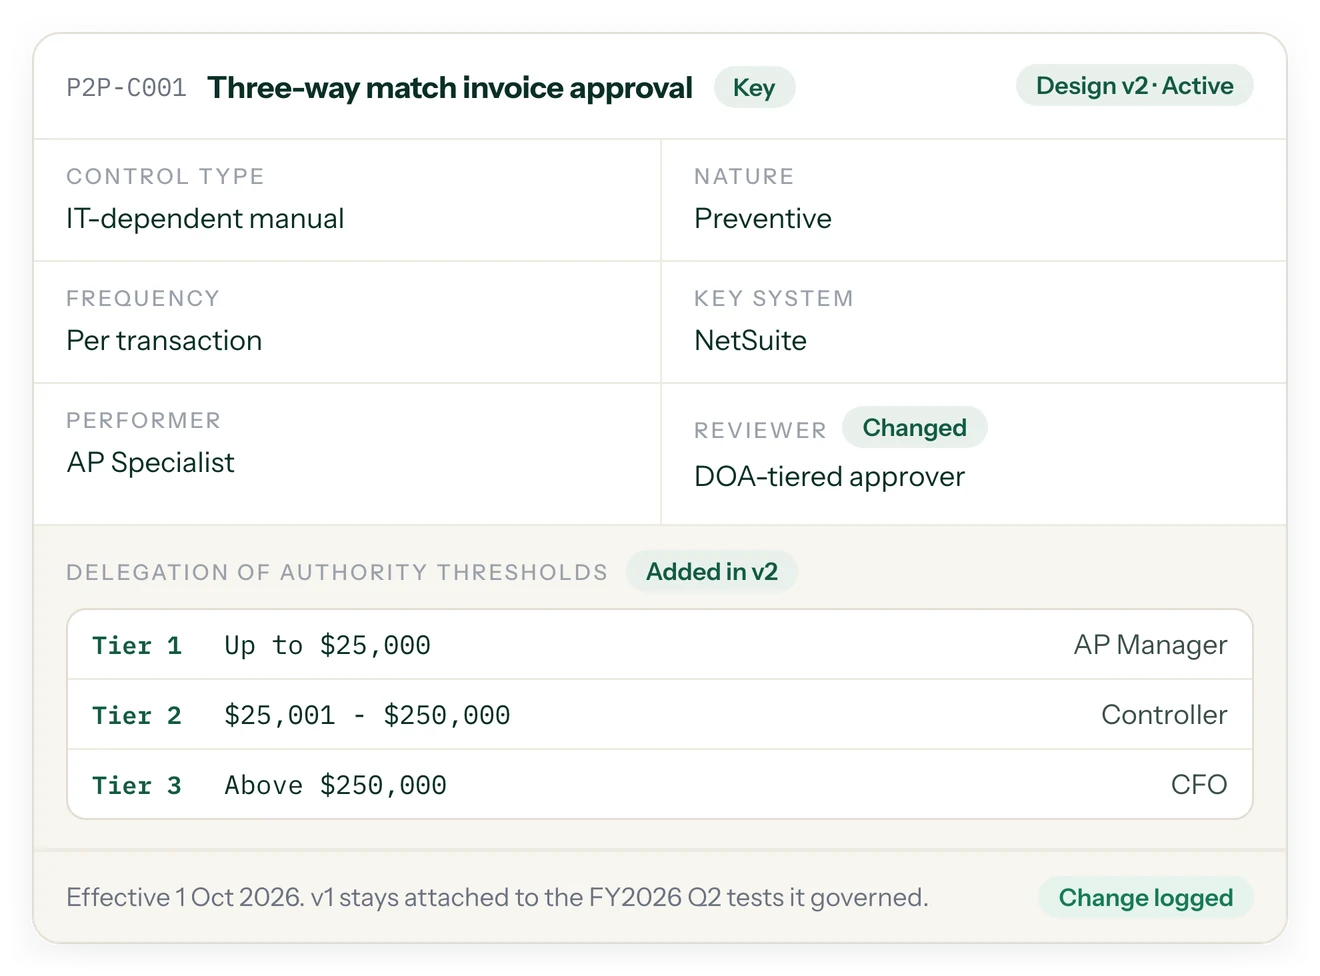Image resolution: width=1320 pixels, height=976 pixels.
Task: Click the FREQUENCY label
Action: coord(143,298)
